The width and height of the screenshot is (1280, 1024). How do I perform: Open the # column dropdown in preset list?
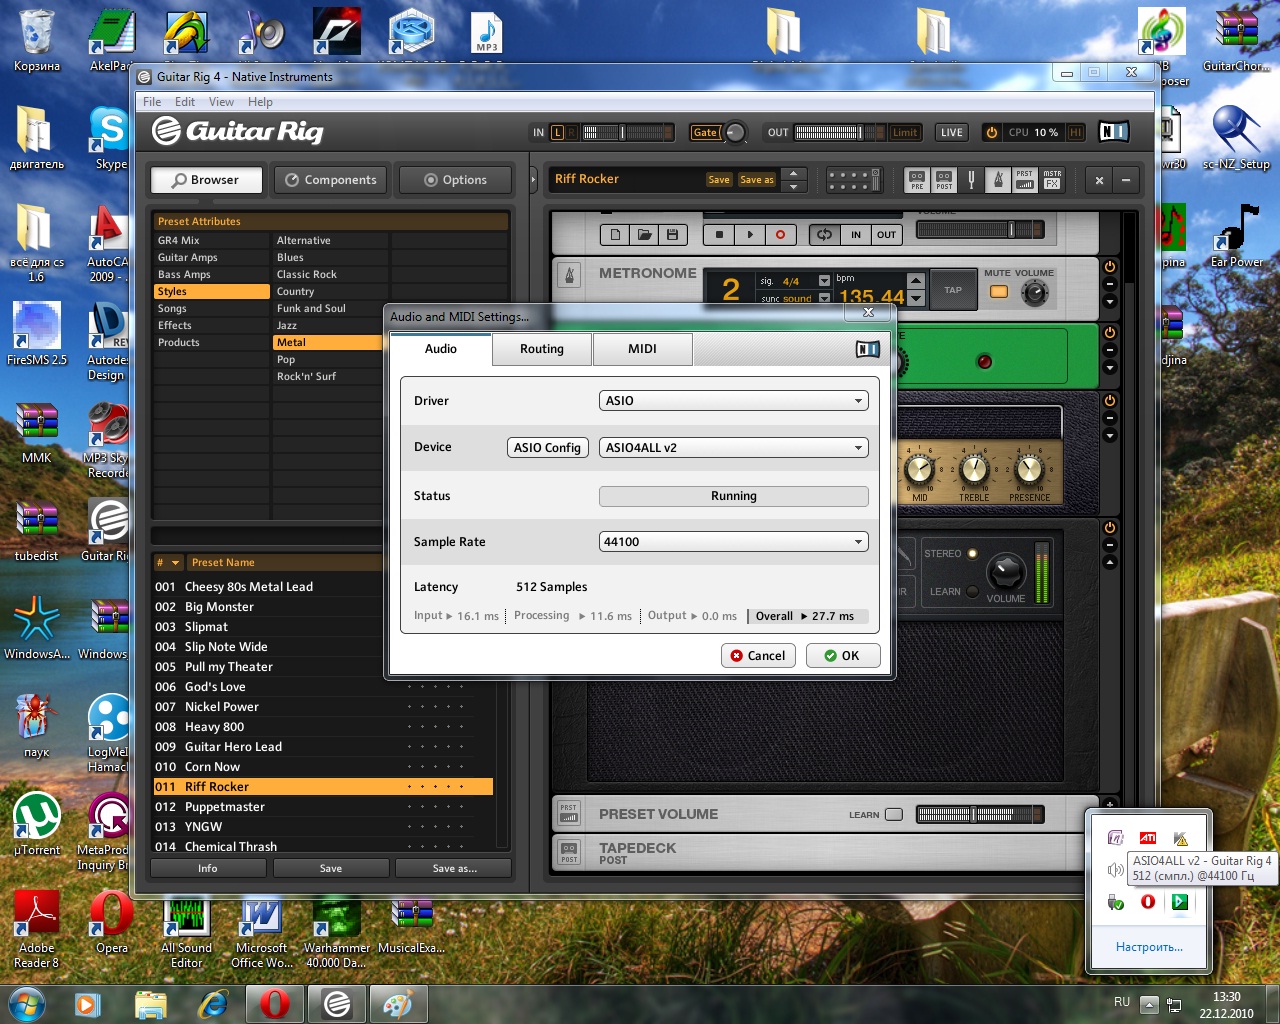[175, 563]
